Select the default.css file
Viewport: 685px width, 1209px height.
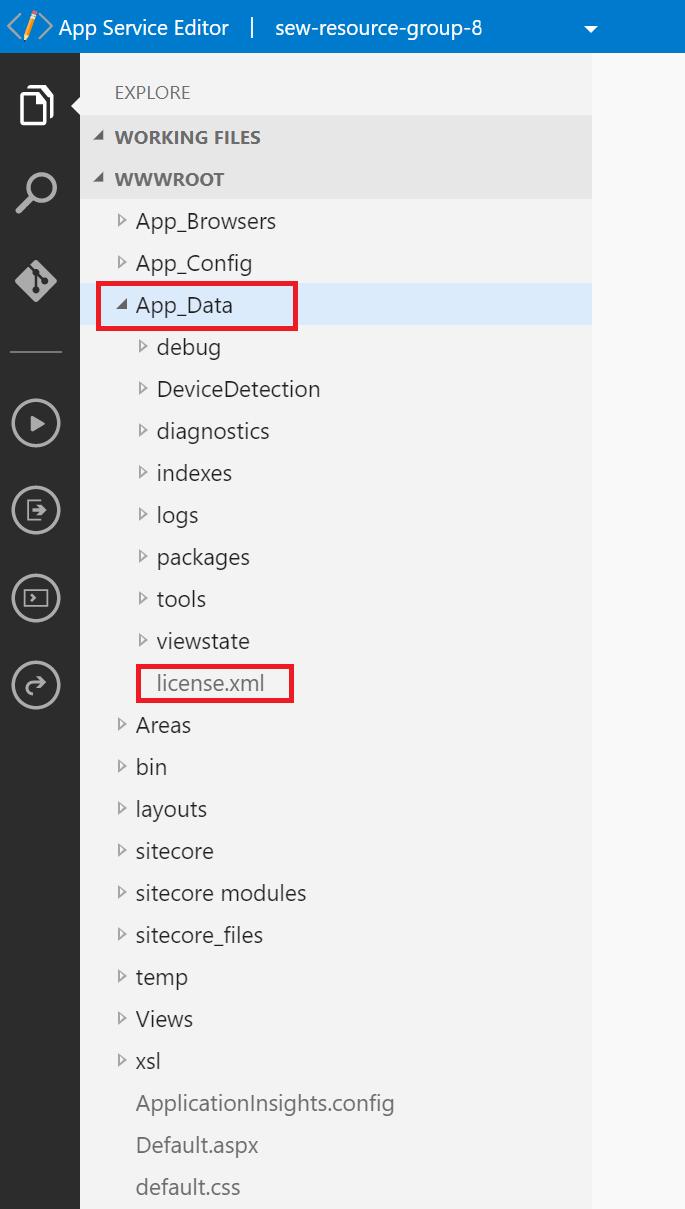(188, 1187)
